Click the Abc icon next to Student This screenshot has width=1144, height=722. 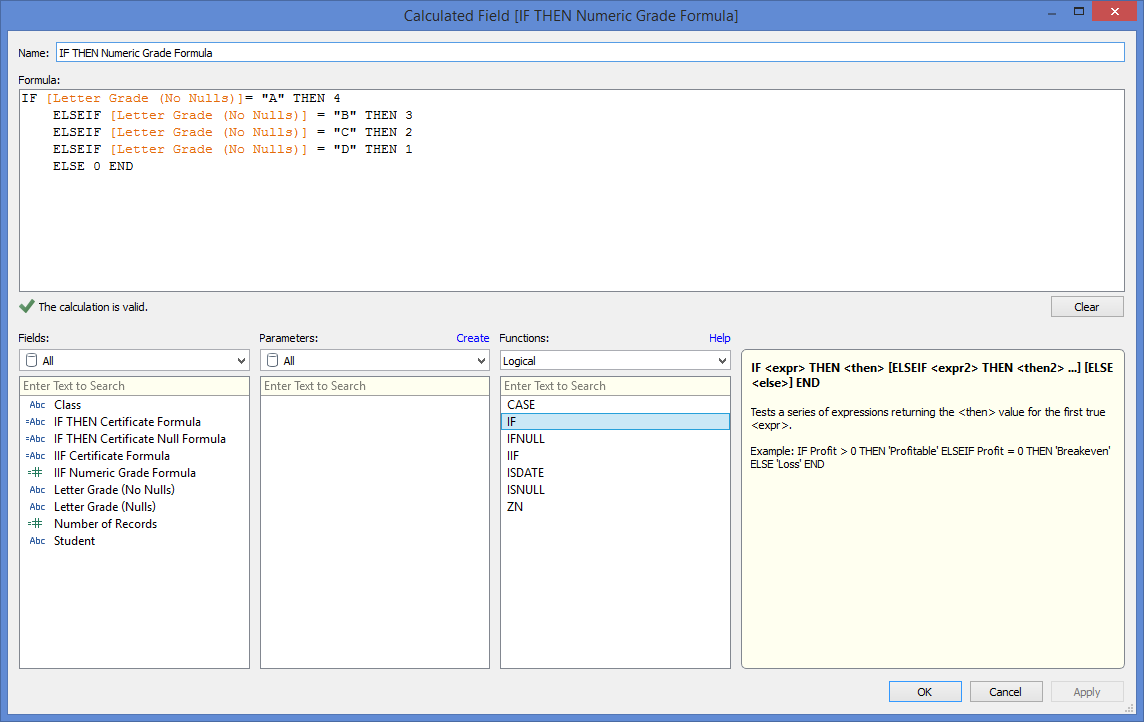37,541
